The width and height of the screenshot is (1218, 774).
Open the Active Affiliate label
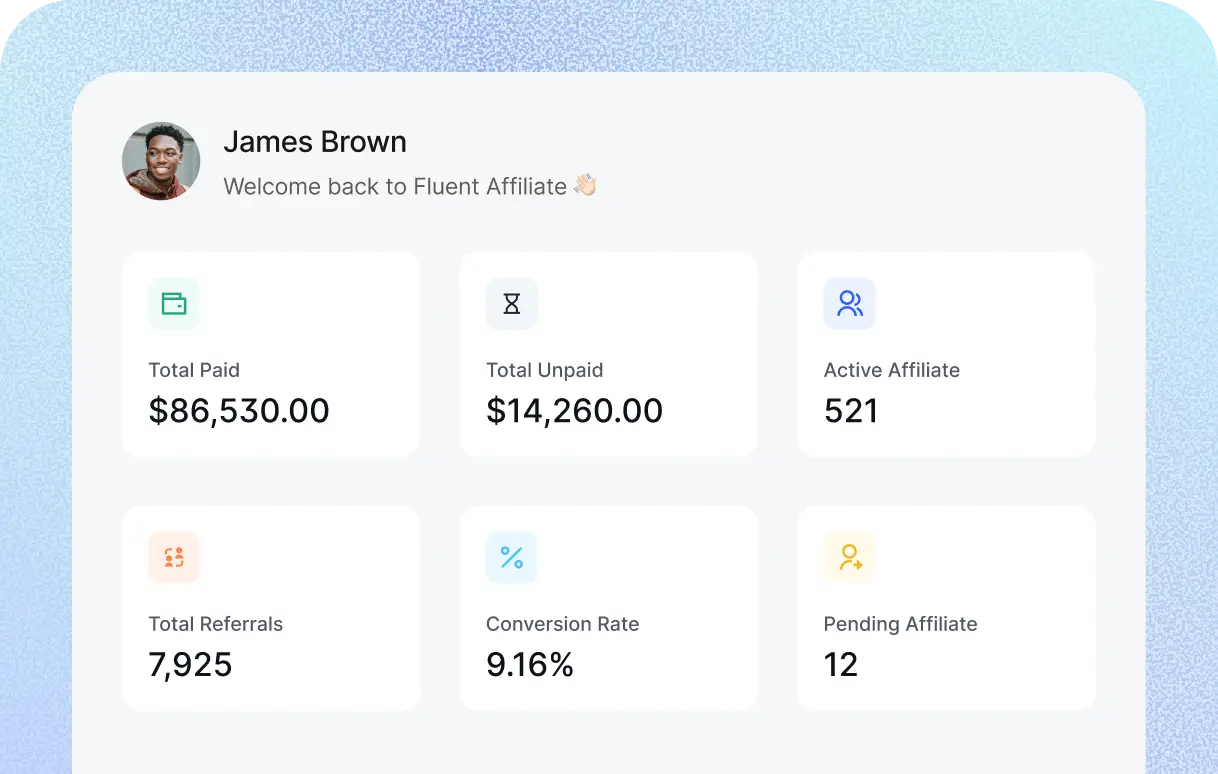891,370
